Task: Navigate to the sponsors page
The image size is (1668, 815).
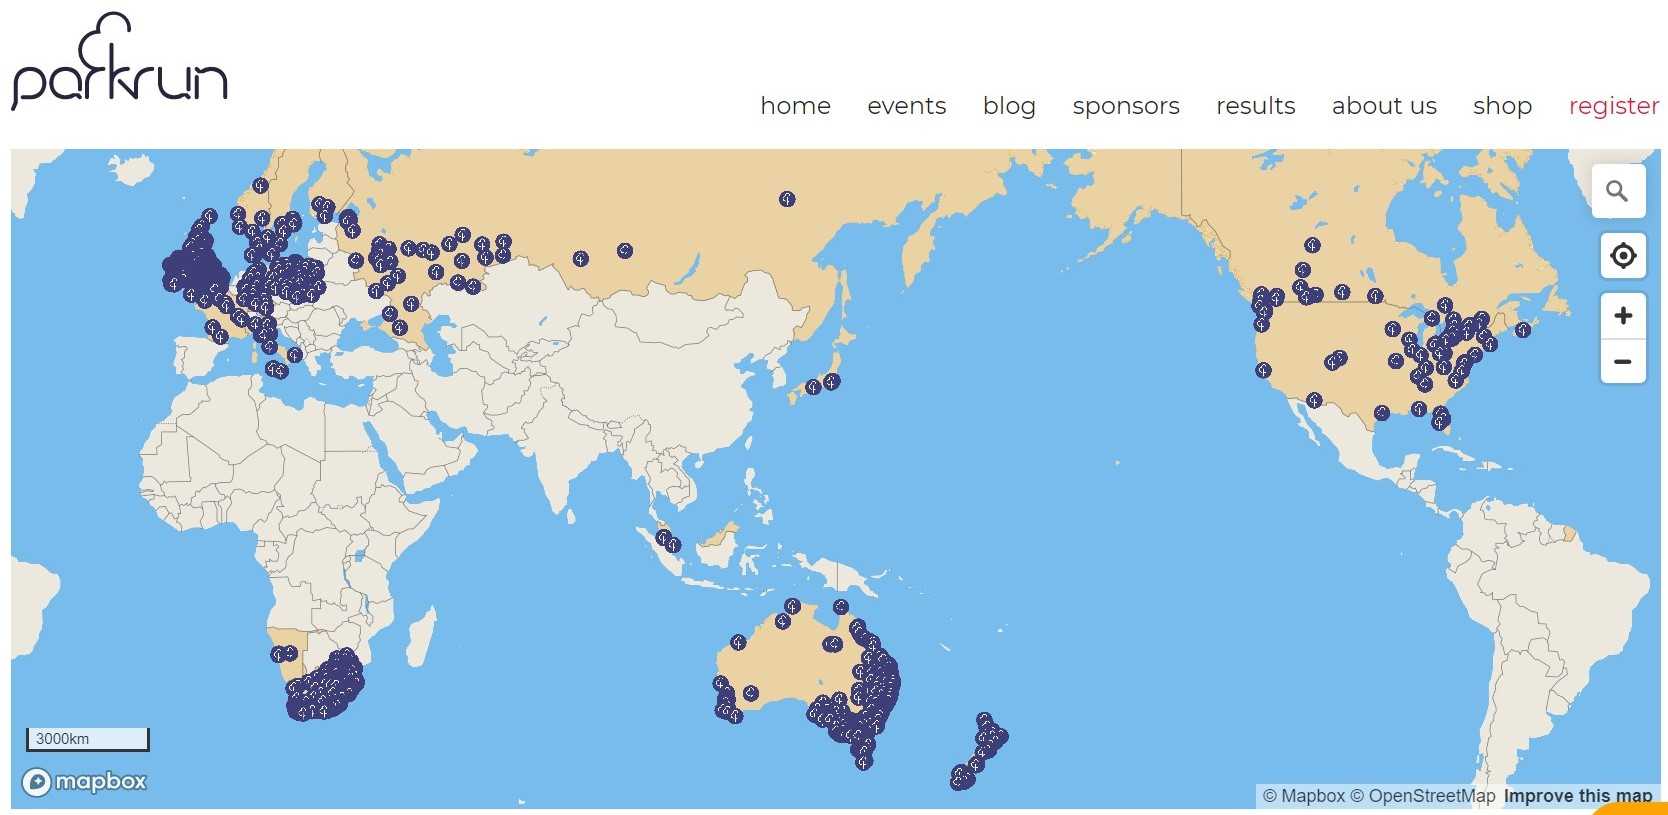Action: tap(1125, 106)
